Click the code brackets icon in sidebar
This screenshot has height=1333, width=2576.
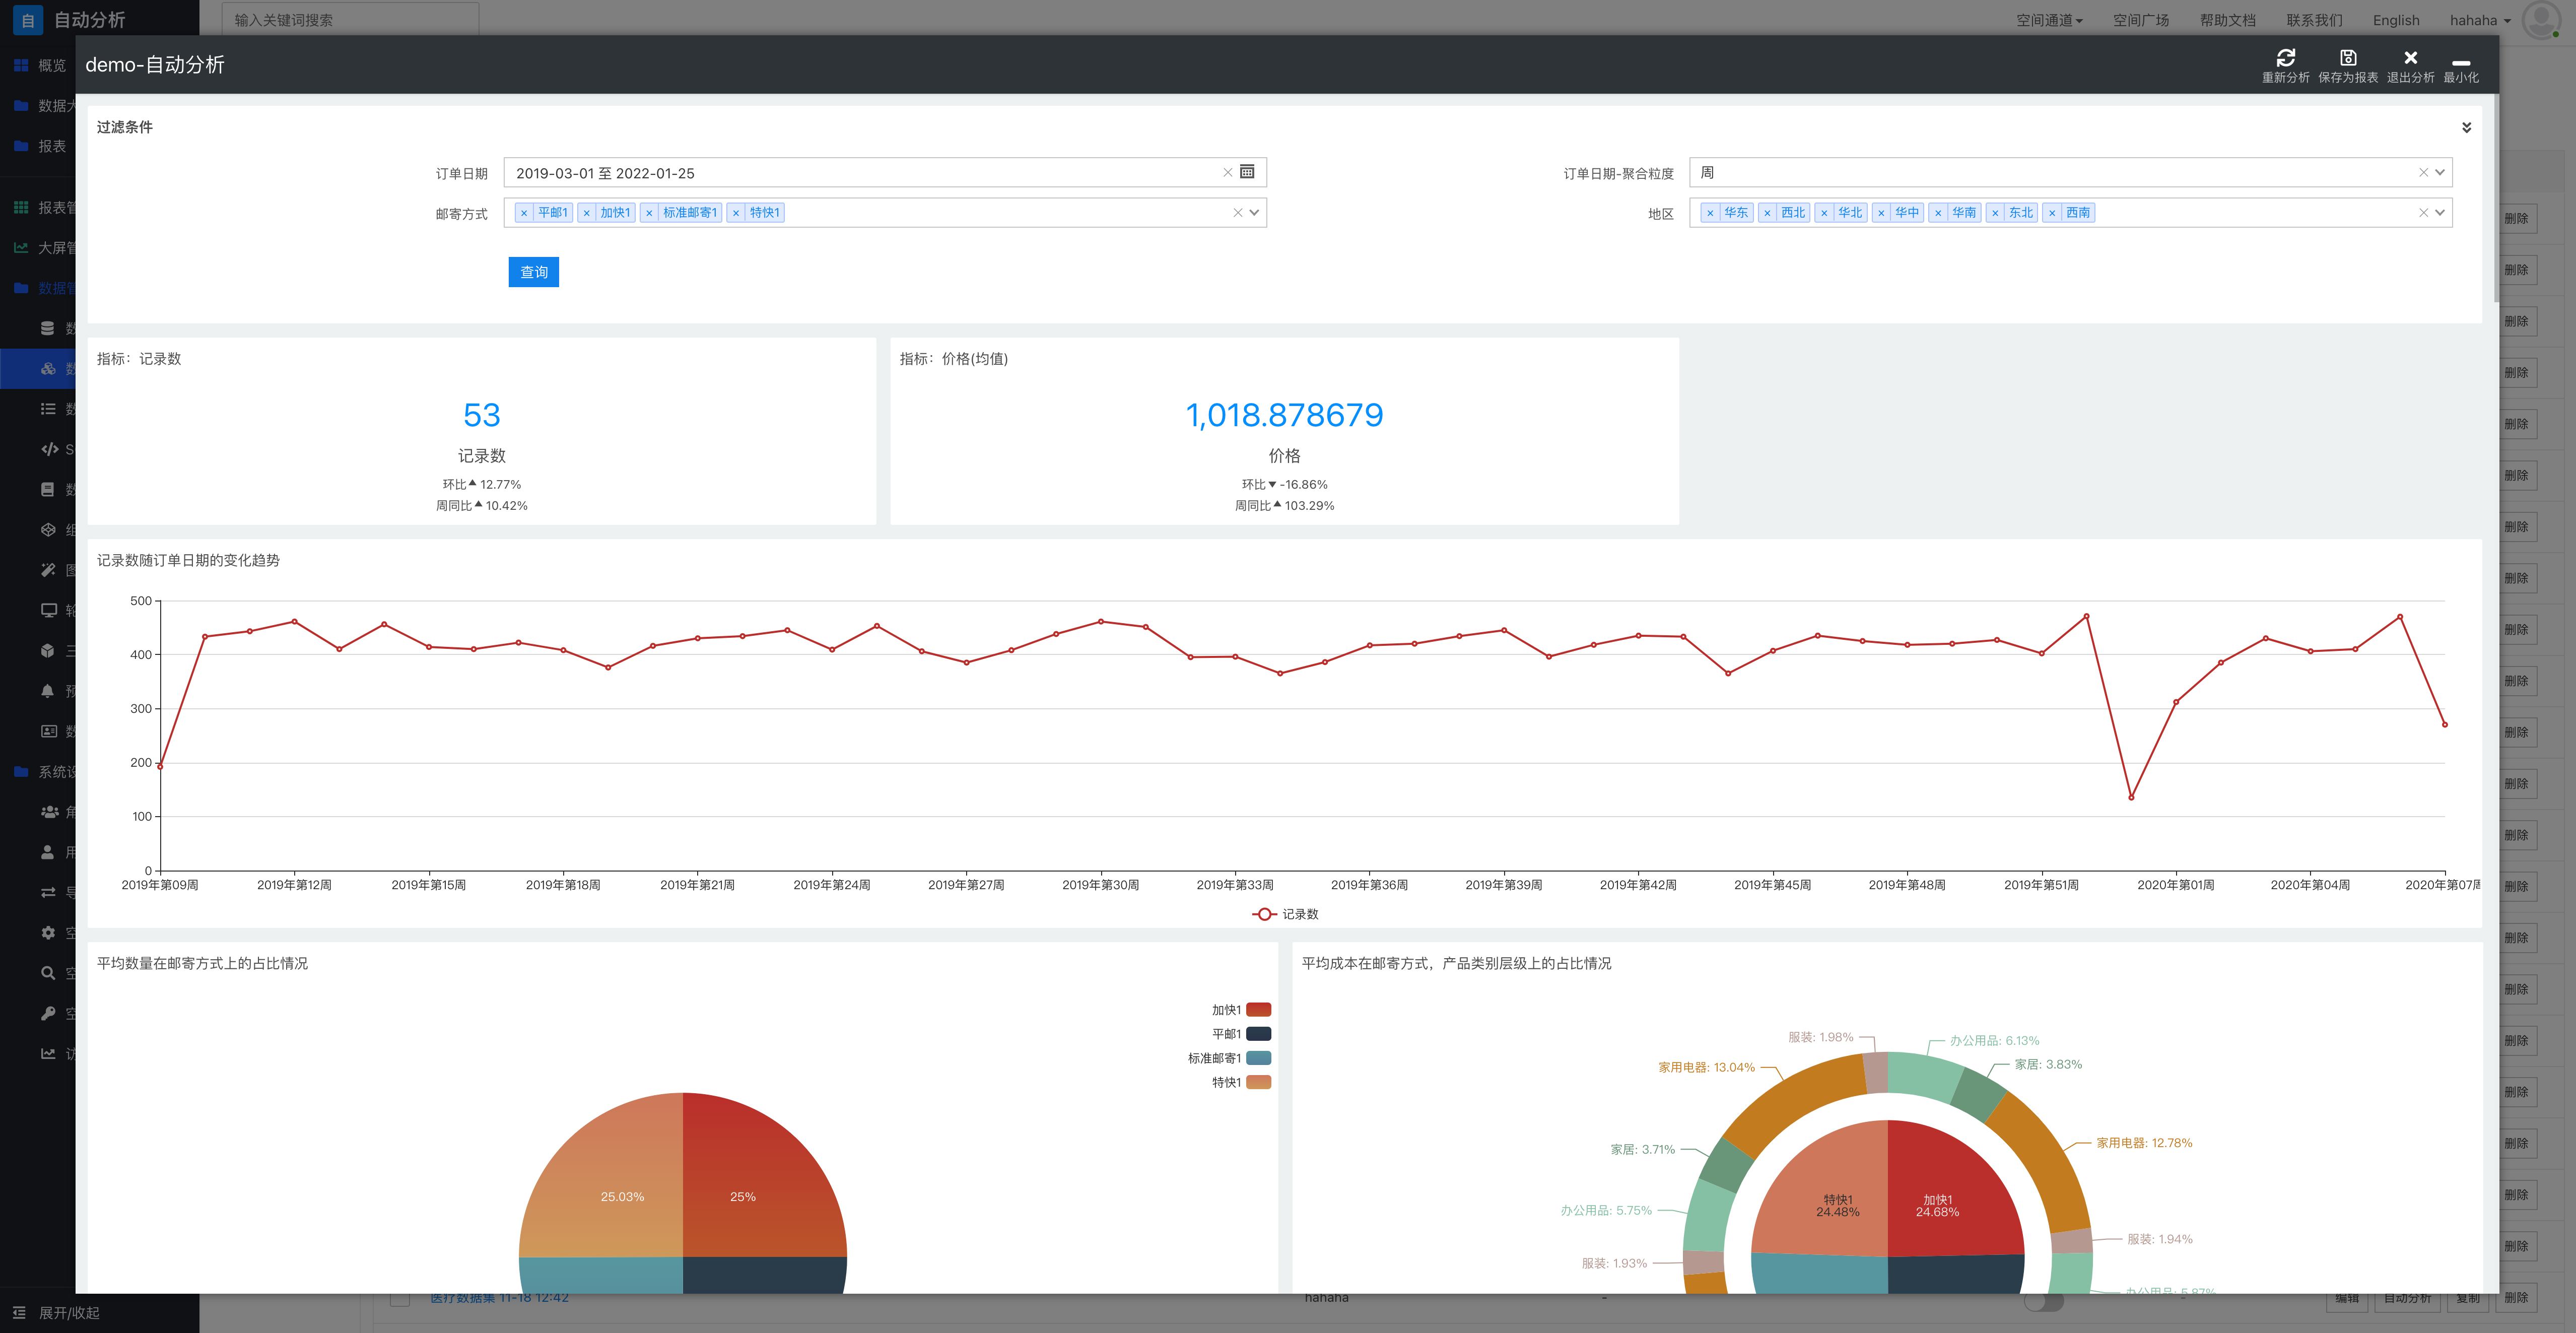[49, 449]
